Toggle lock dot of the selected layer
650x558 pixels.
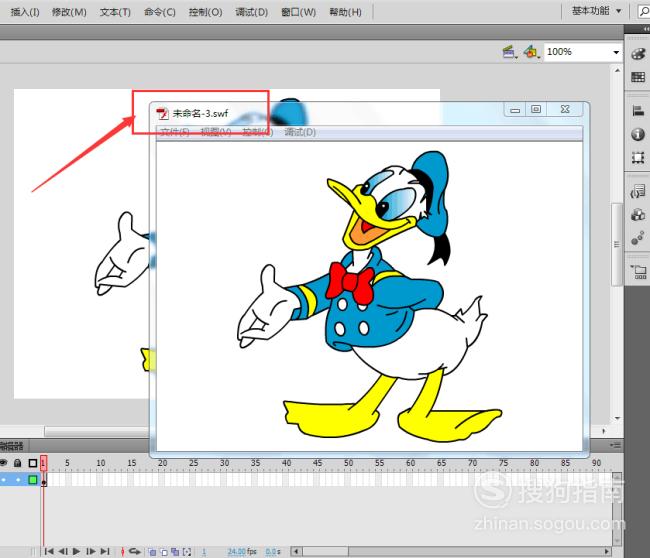click(18, 480)
